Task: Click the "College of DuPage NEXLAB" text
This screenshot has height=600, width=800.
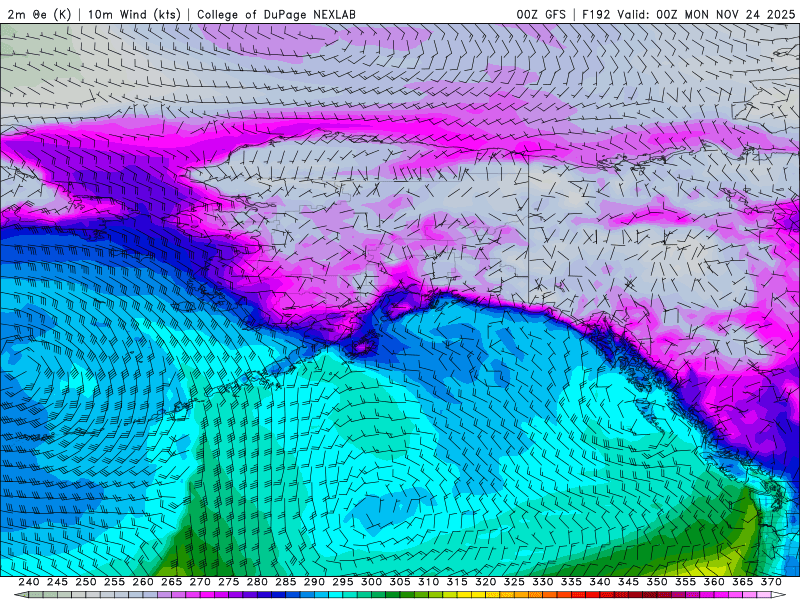Action: click(x=276, y=14)
